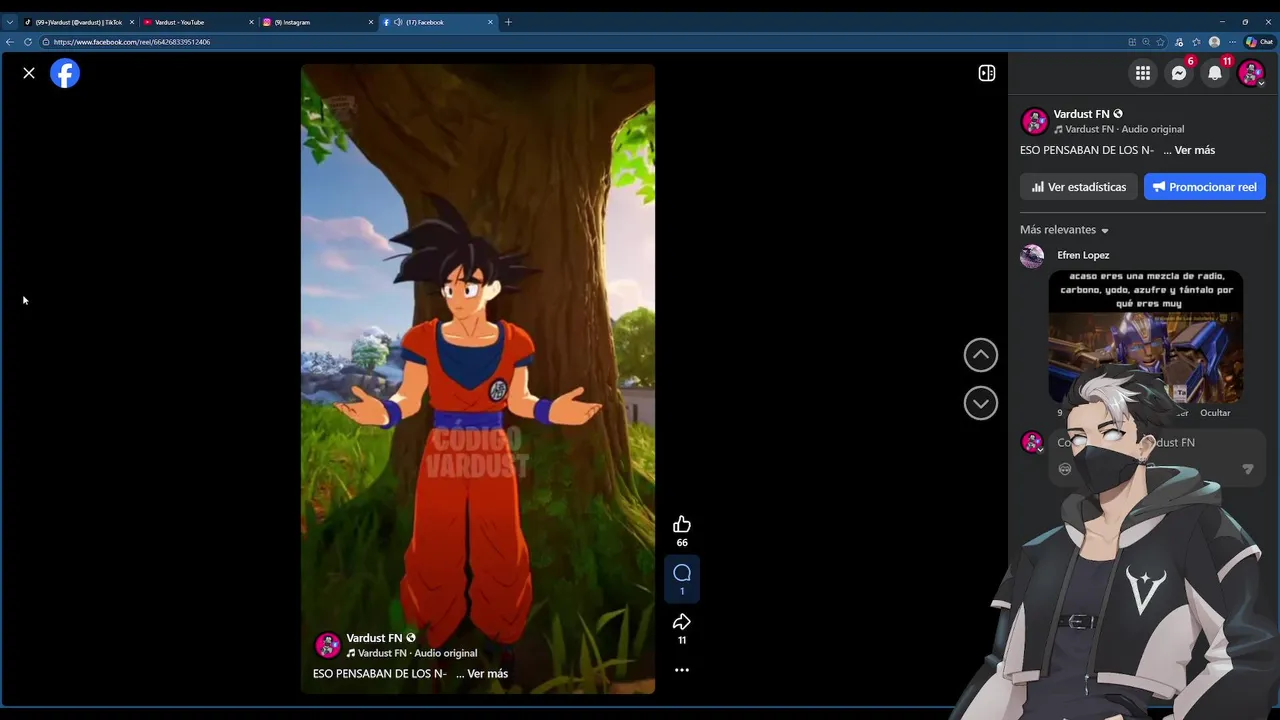Select the Facebook browser tab

pos(437,22)
